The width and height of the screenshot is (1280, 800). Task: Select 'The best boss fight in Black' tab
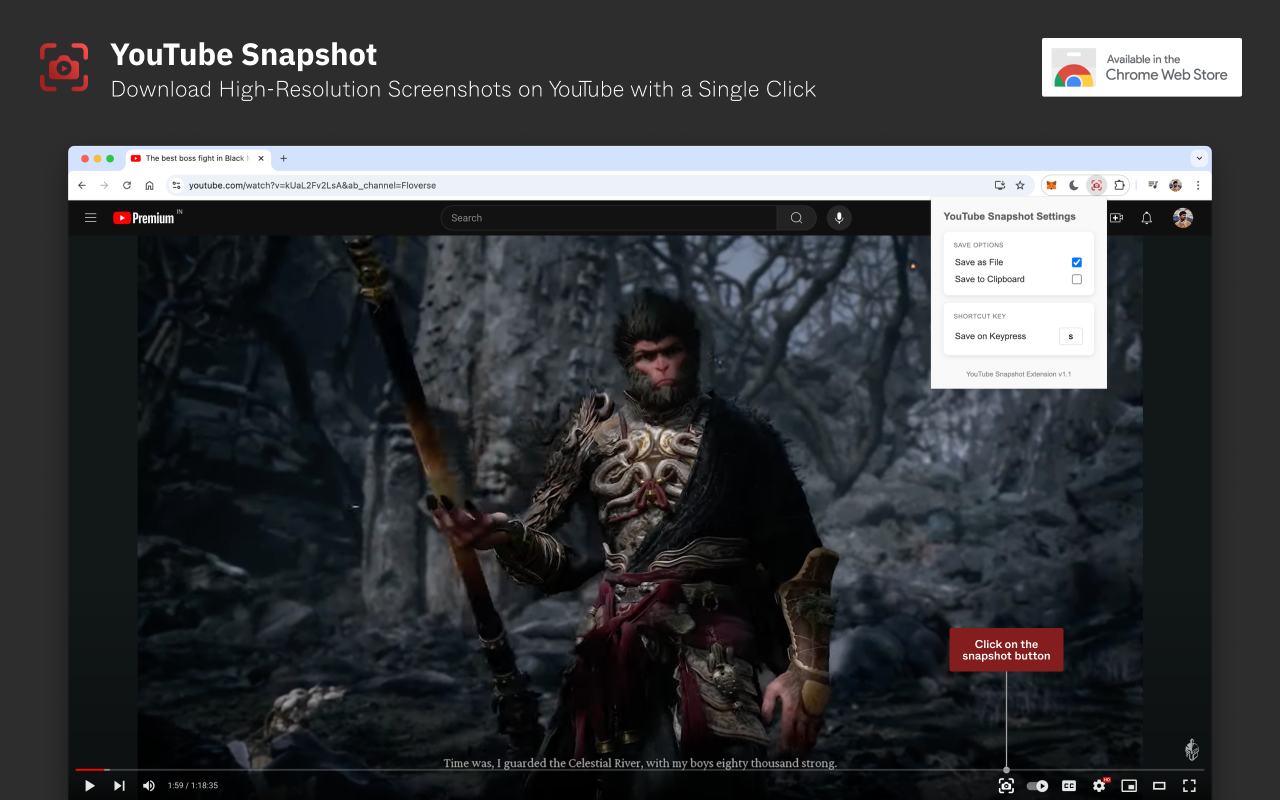[x=196, y=158]
